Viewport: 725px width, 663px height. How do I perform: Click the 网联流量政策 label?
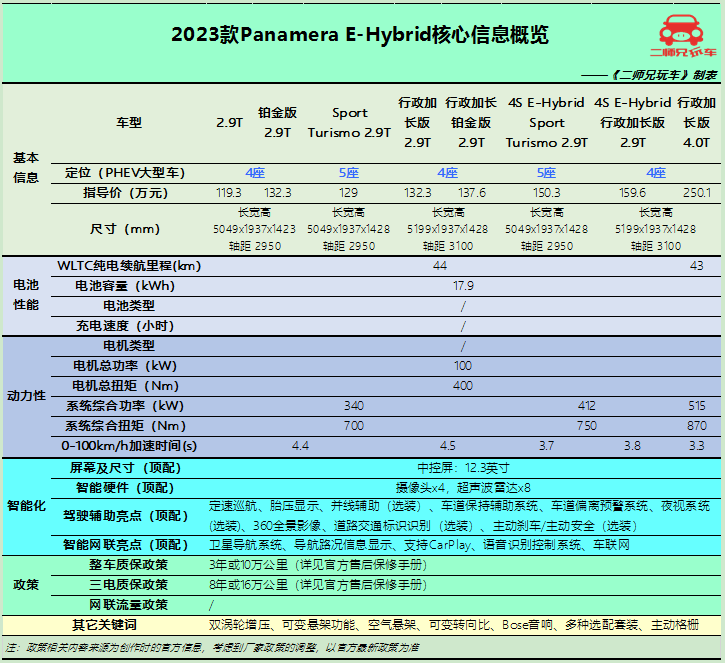click(x=129, y=605)
